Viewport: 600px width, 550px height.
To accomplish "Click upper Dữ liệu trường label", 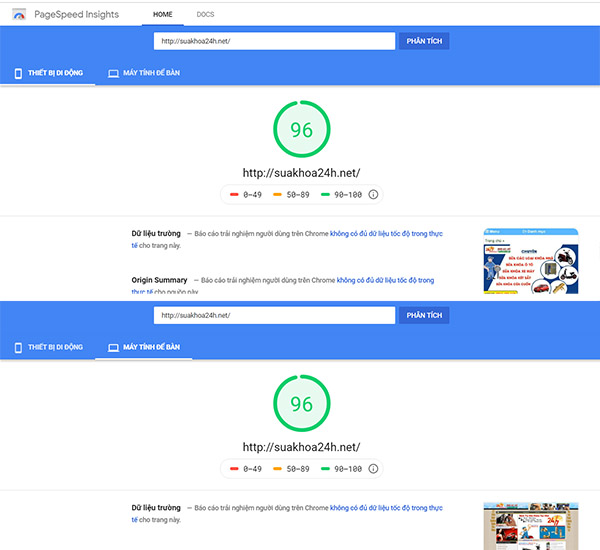I will 156,233.
